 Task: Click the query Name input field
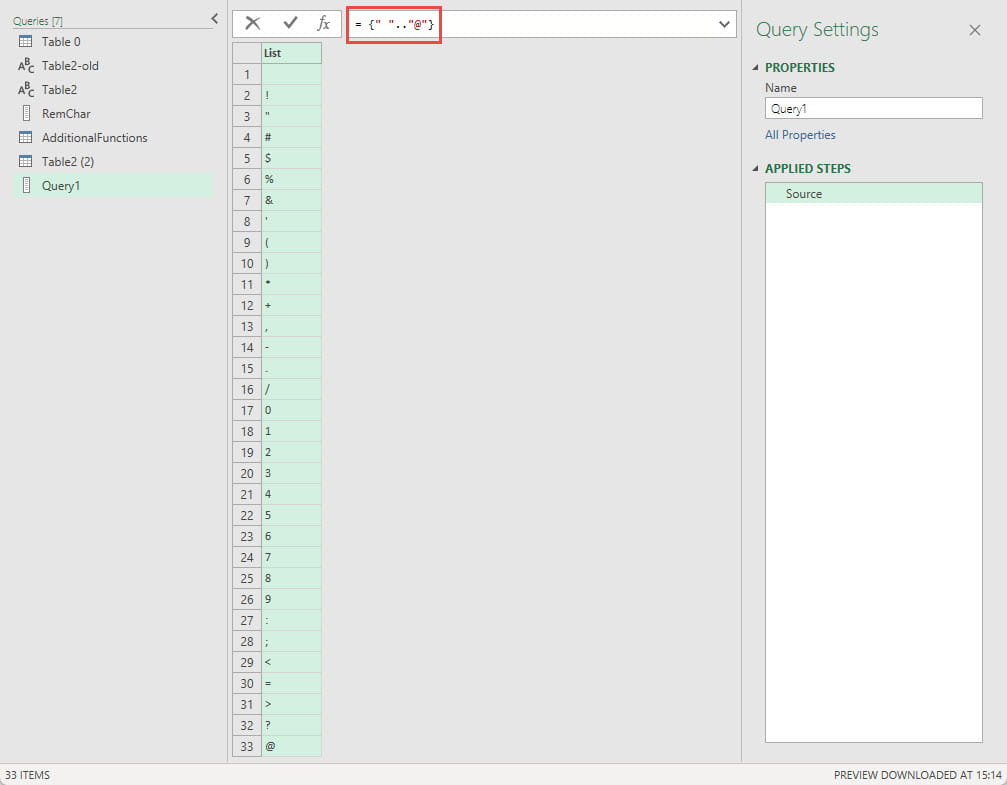(x=873, y=109)
